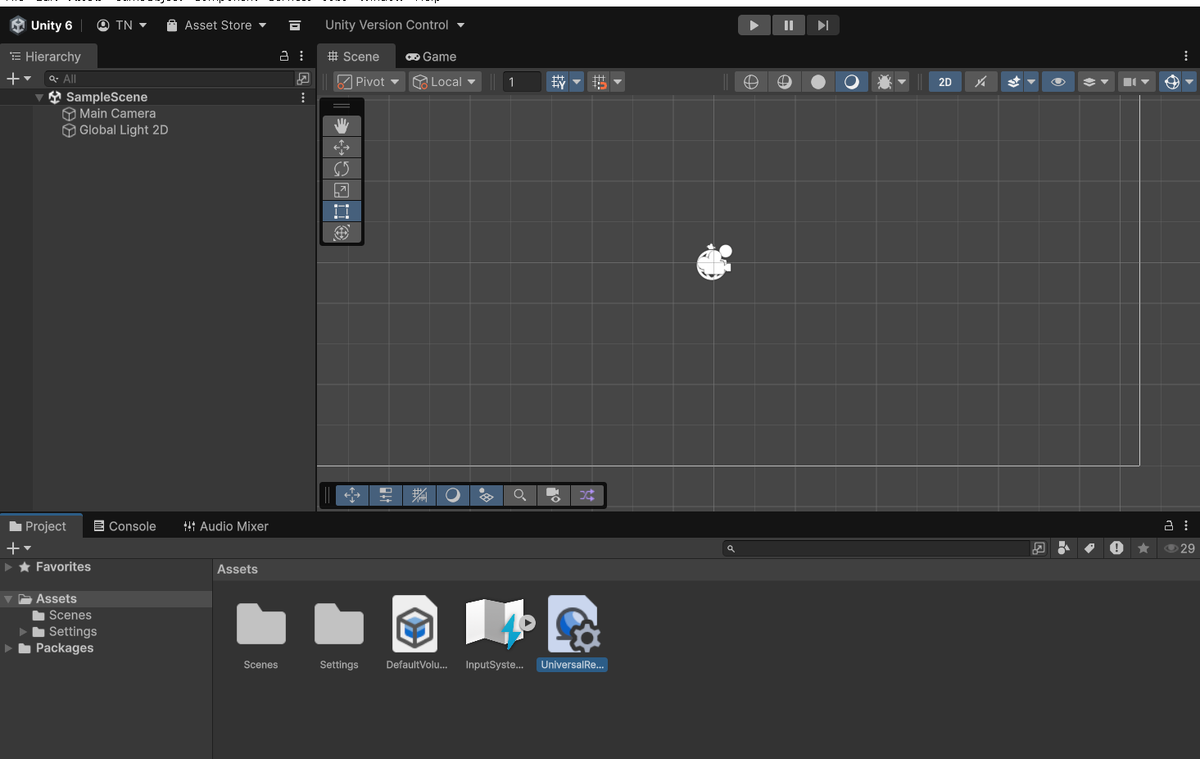Open Project panel three-dot options menu

pyautogui.click(x=1187, y=526)
